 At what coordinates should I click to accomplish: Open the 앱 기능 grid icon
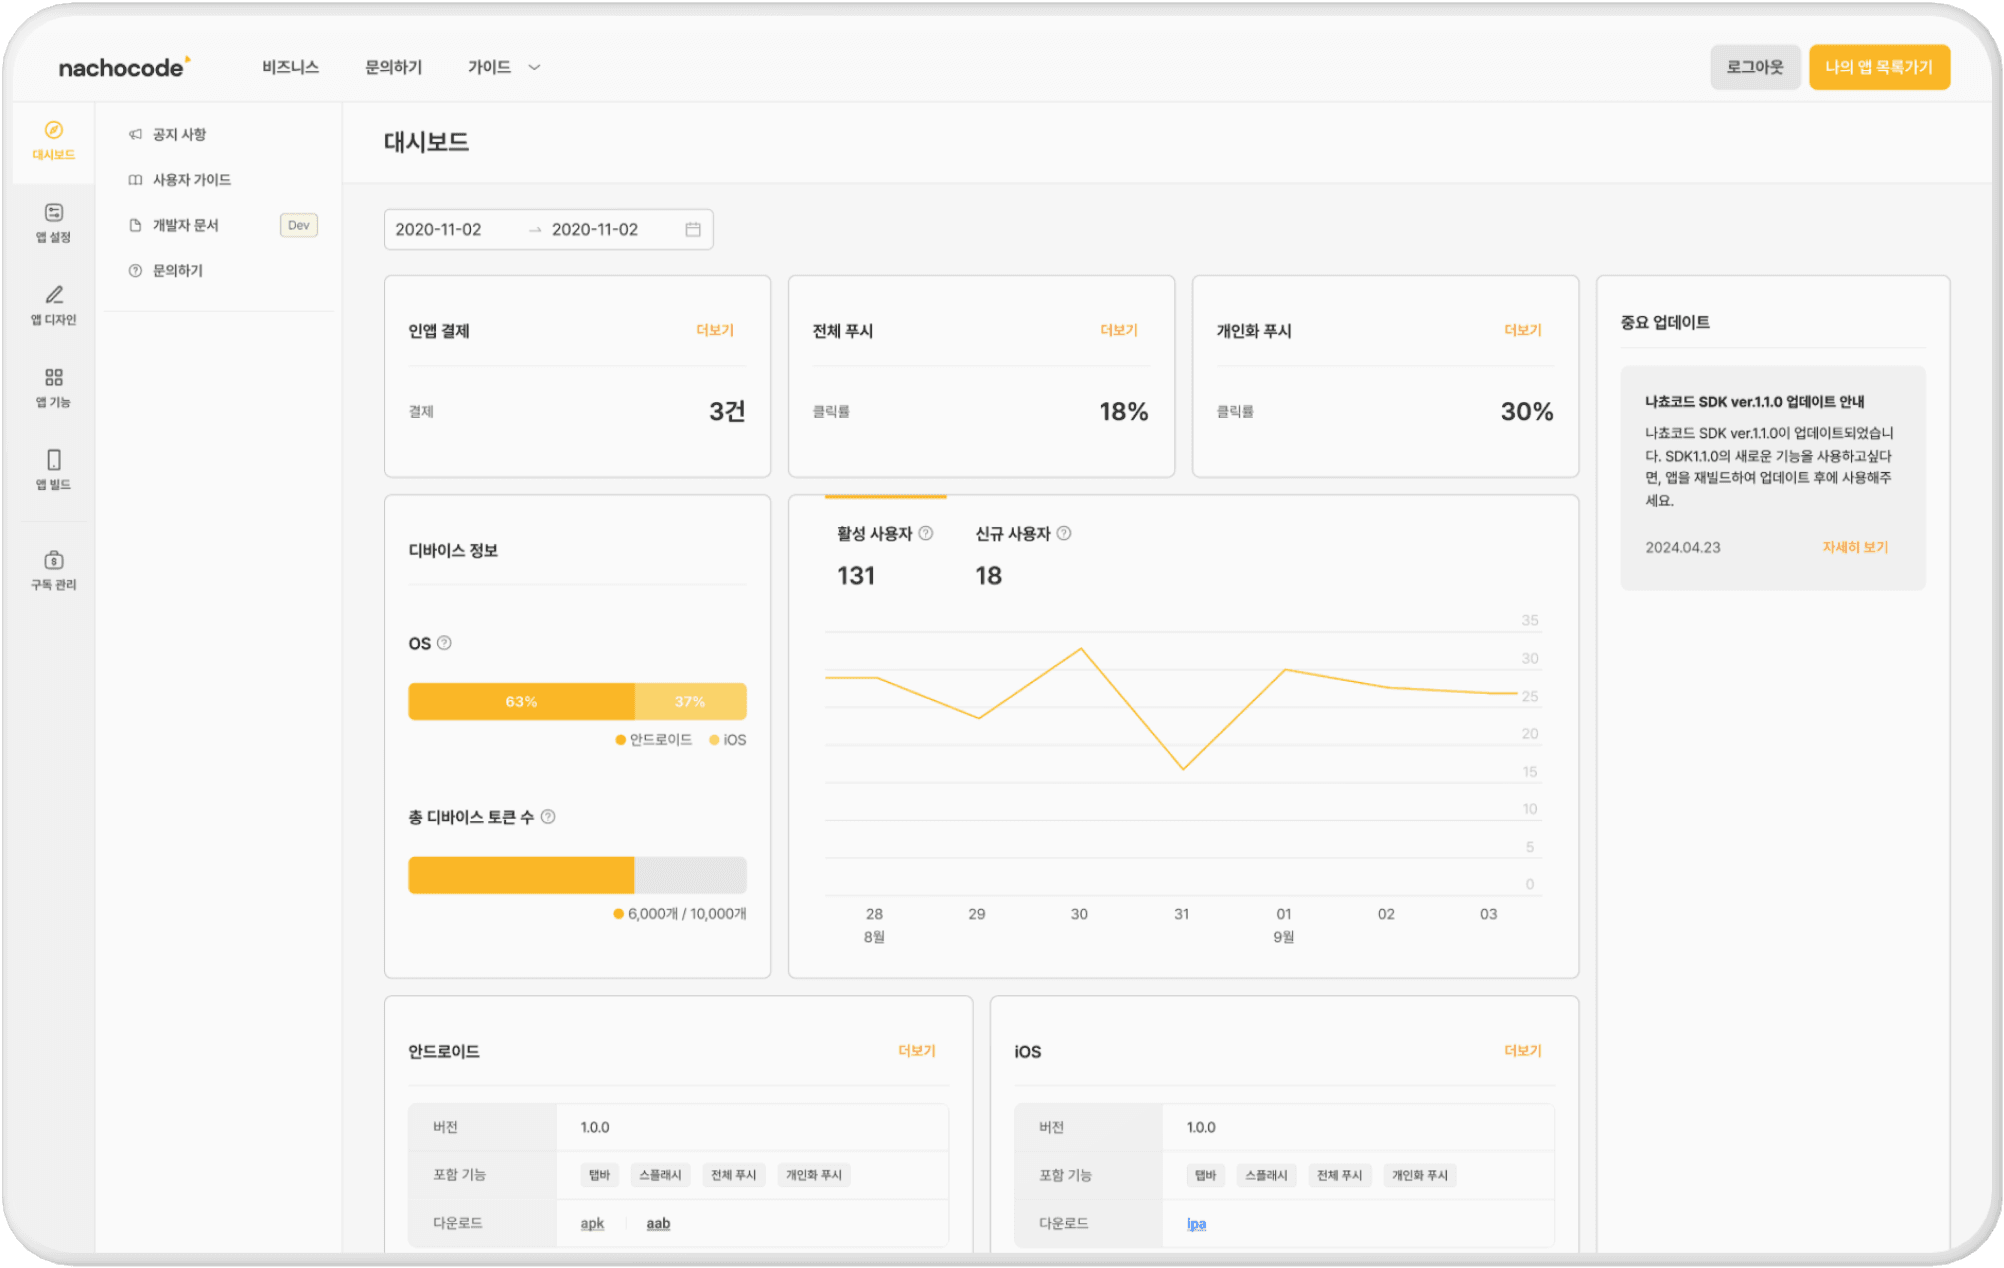coord(54,378)
